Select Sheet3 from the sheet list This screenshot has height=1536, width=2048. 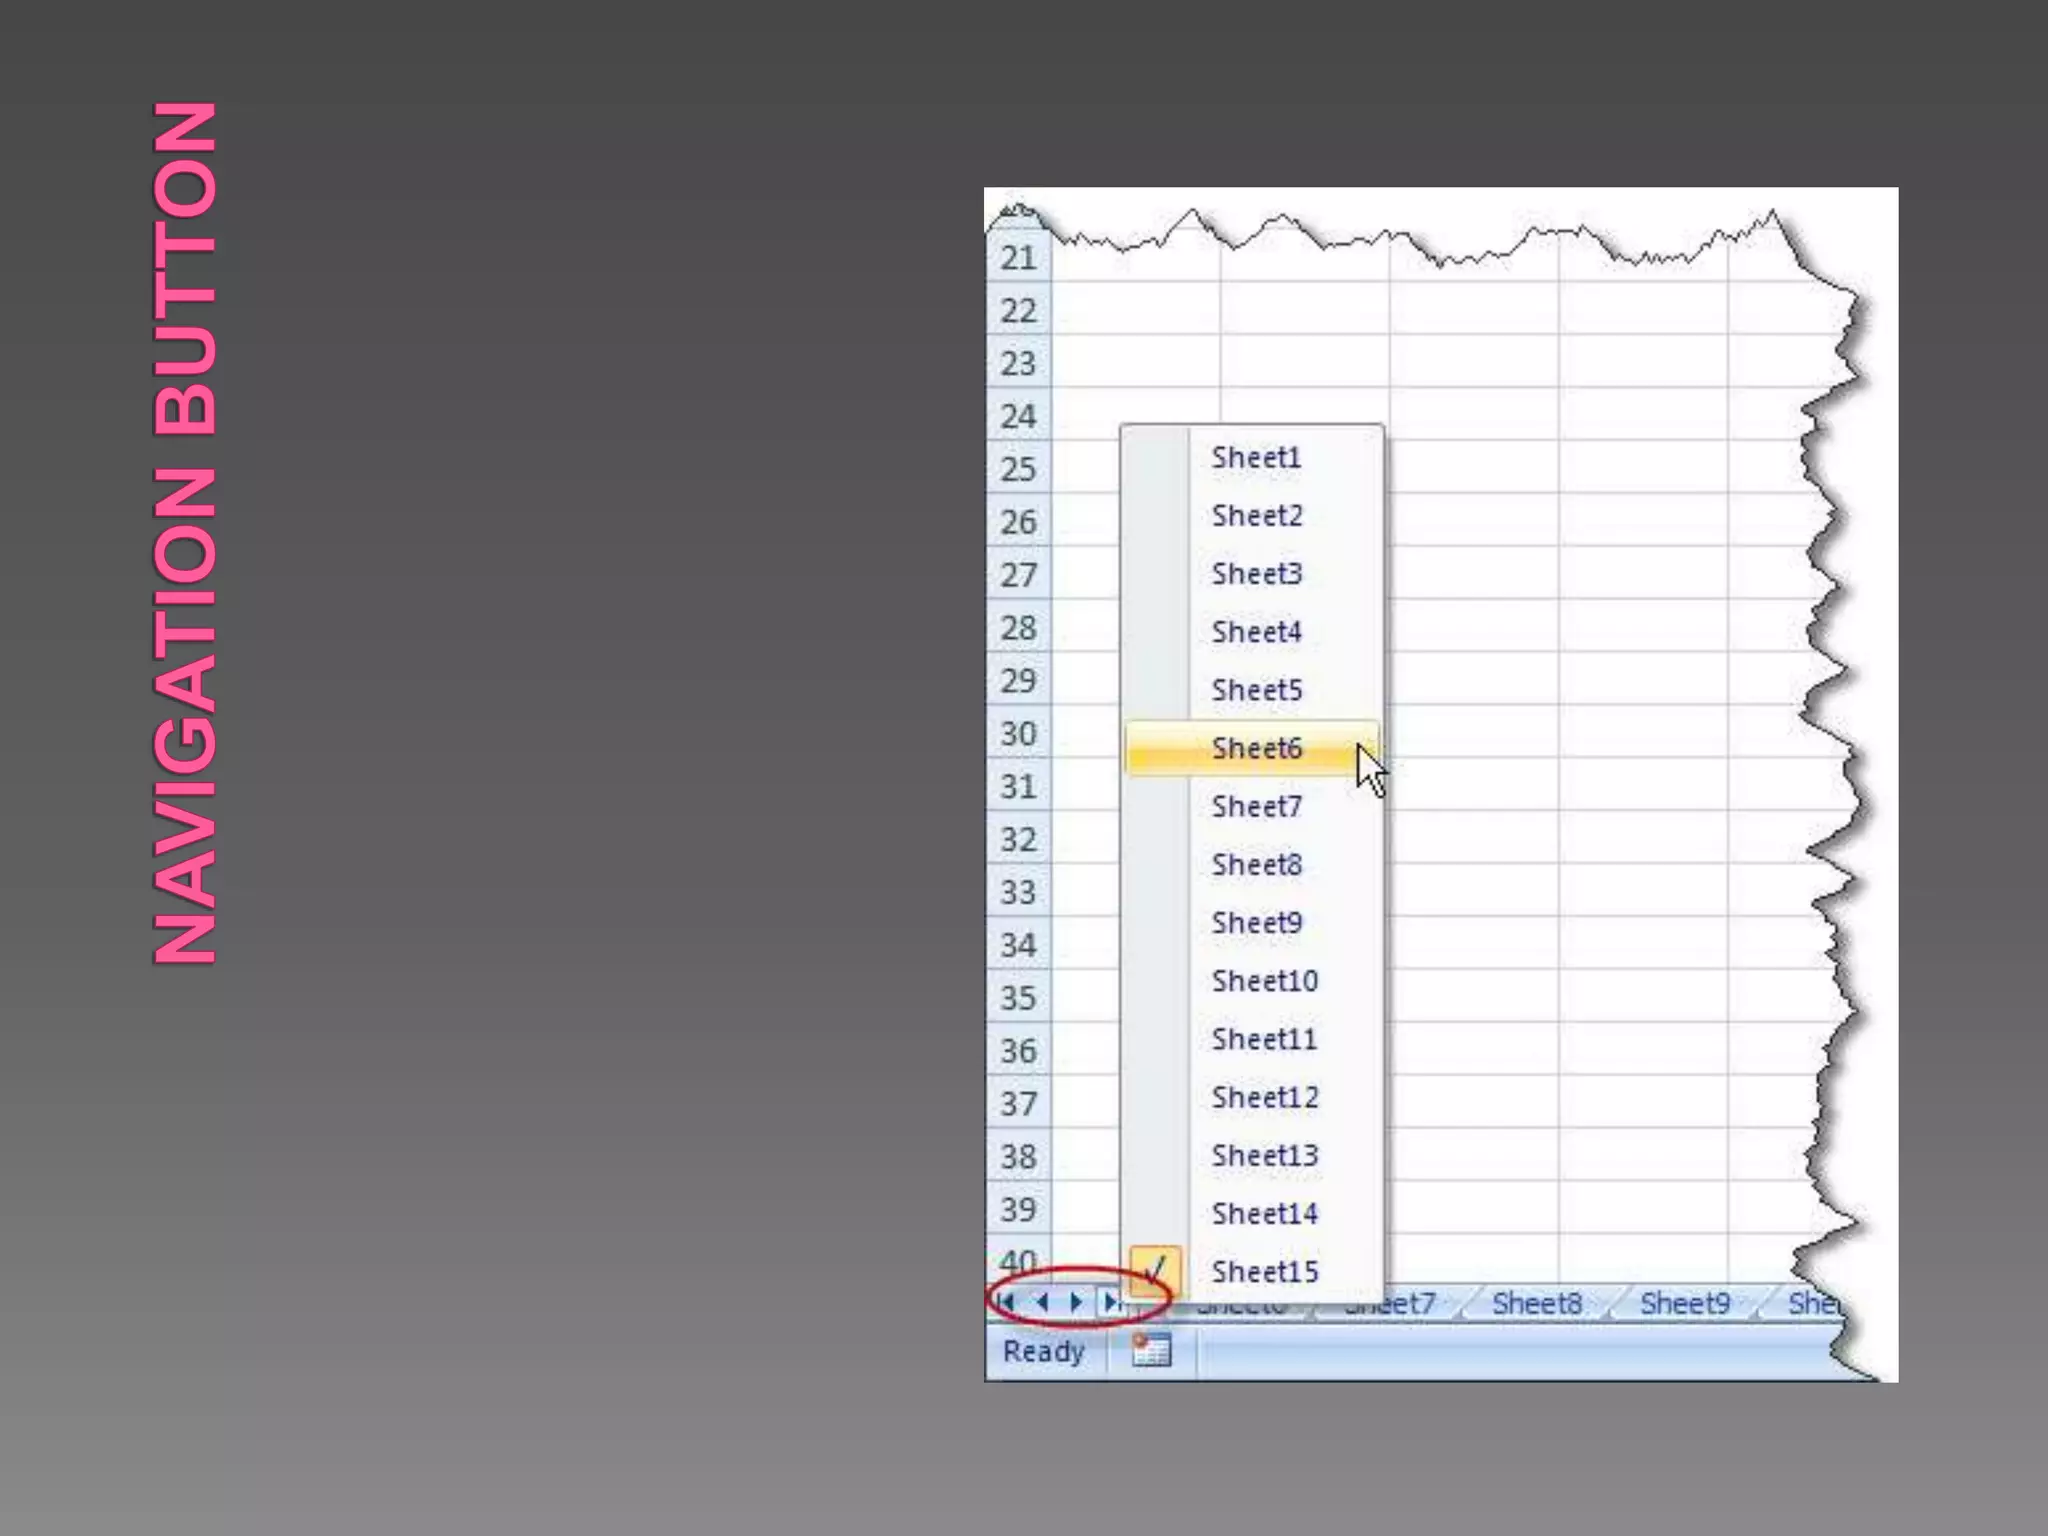1256,574
